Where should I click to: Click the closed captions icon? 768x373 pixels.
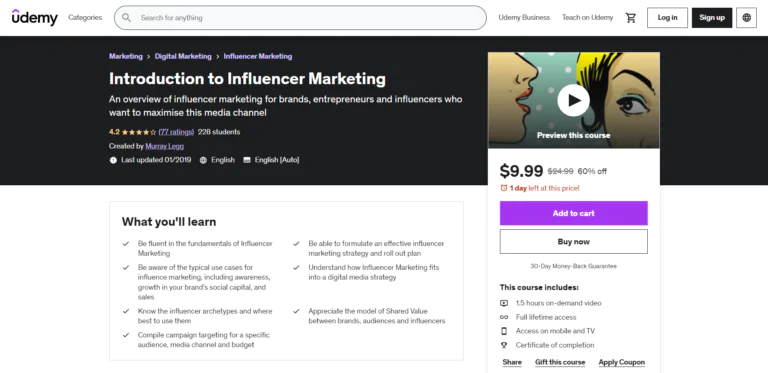click(x=247, y=160)
